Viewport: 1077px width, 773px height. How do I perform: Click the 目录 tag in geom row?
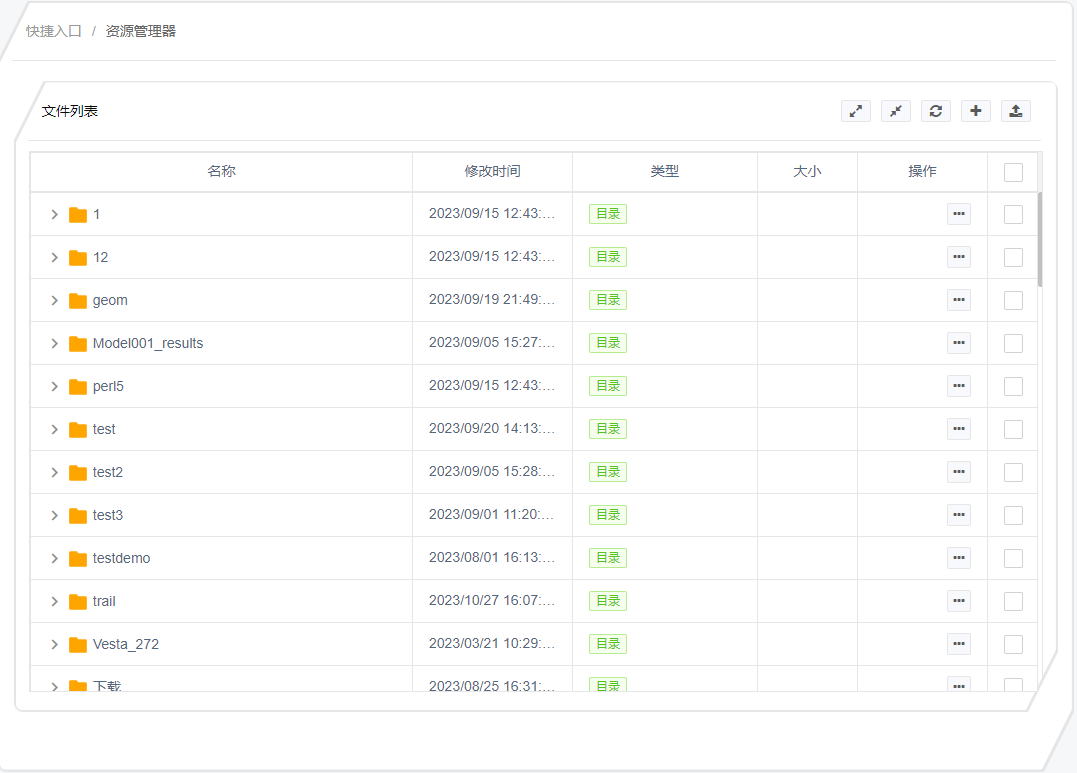(608, 300)
